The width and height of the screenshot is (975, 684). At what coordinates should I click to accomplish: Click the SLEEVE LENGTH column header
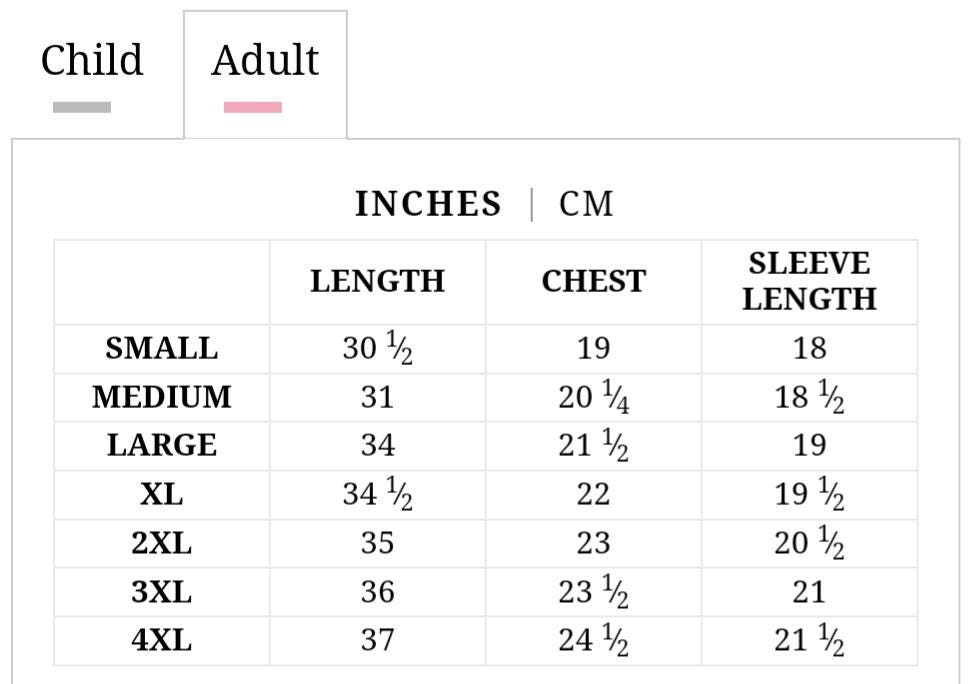[x=810, y=281]
